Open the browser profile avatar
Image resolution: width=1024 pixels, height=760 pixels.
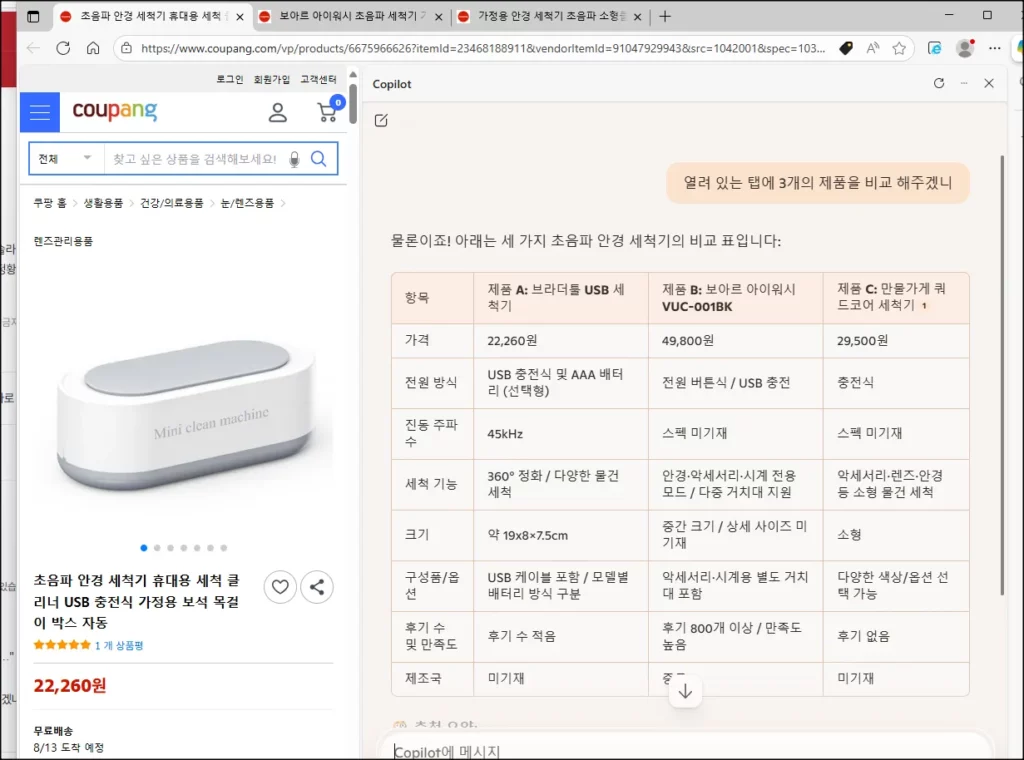coord(965,48)
